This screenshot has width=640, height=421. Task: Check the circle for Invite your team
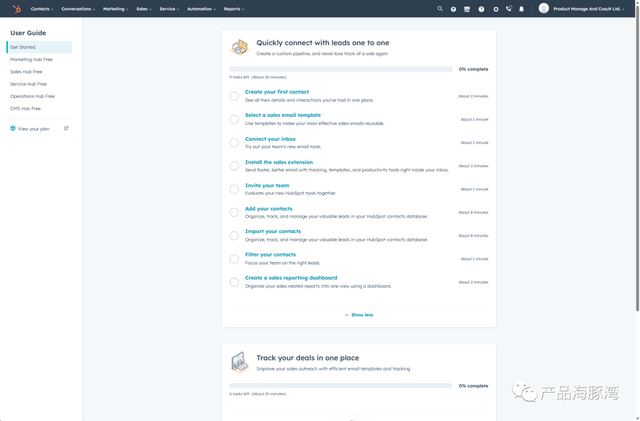click(x=234, y=189)
